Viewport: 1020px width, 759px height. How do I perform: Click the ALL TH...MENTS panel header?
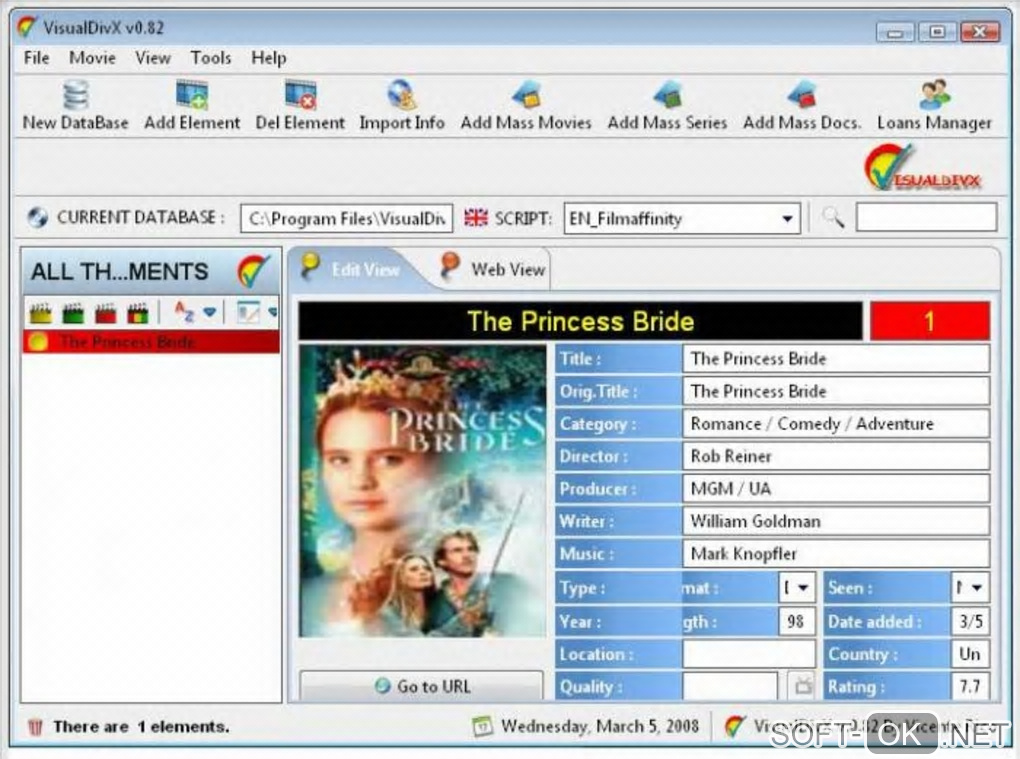point(151,271)
